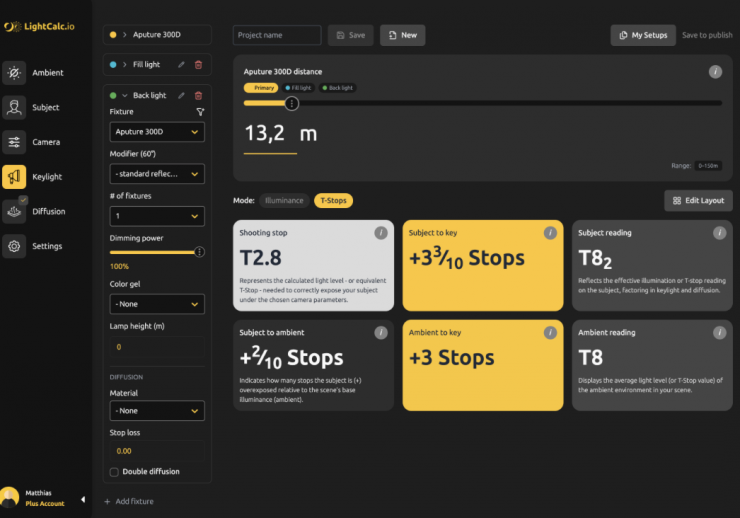Viewport: 740px width, 518px height.
Task: Open the Subject section icon in sidebar
Action: point(14,108)
